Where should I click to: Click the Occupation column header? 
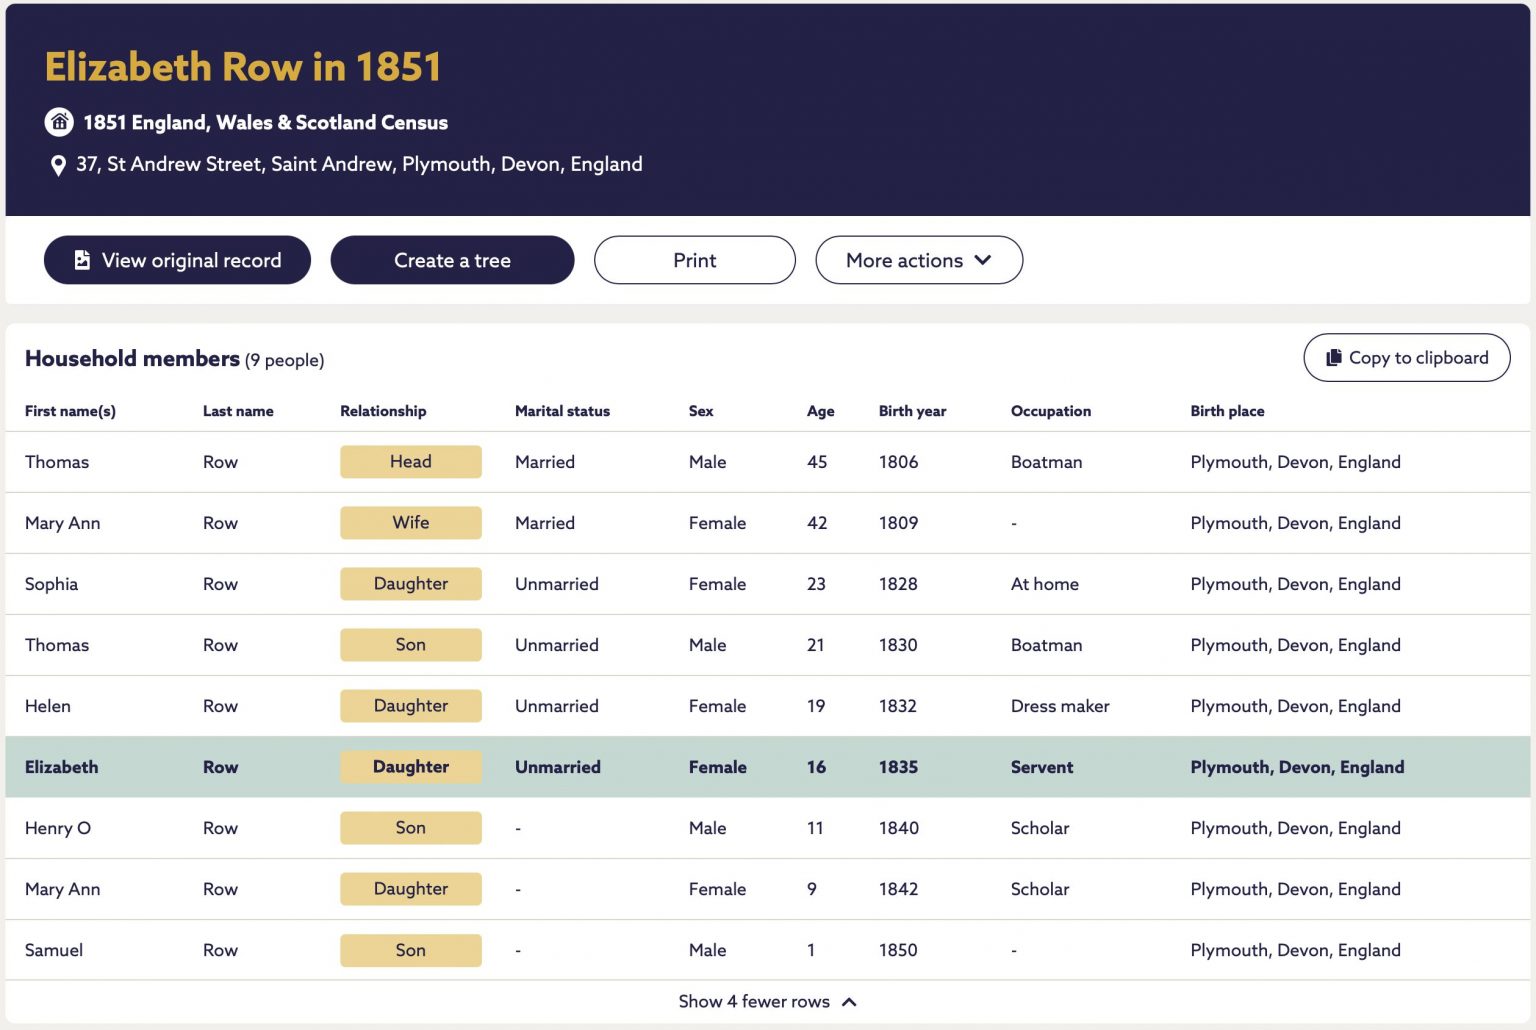(x=1051, y=411)
